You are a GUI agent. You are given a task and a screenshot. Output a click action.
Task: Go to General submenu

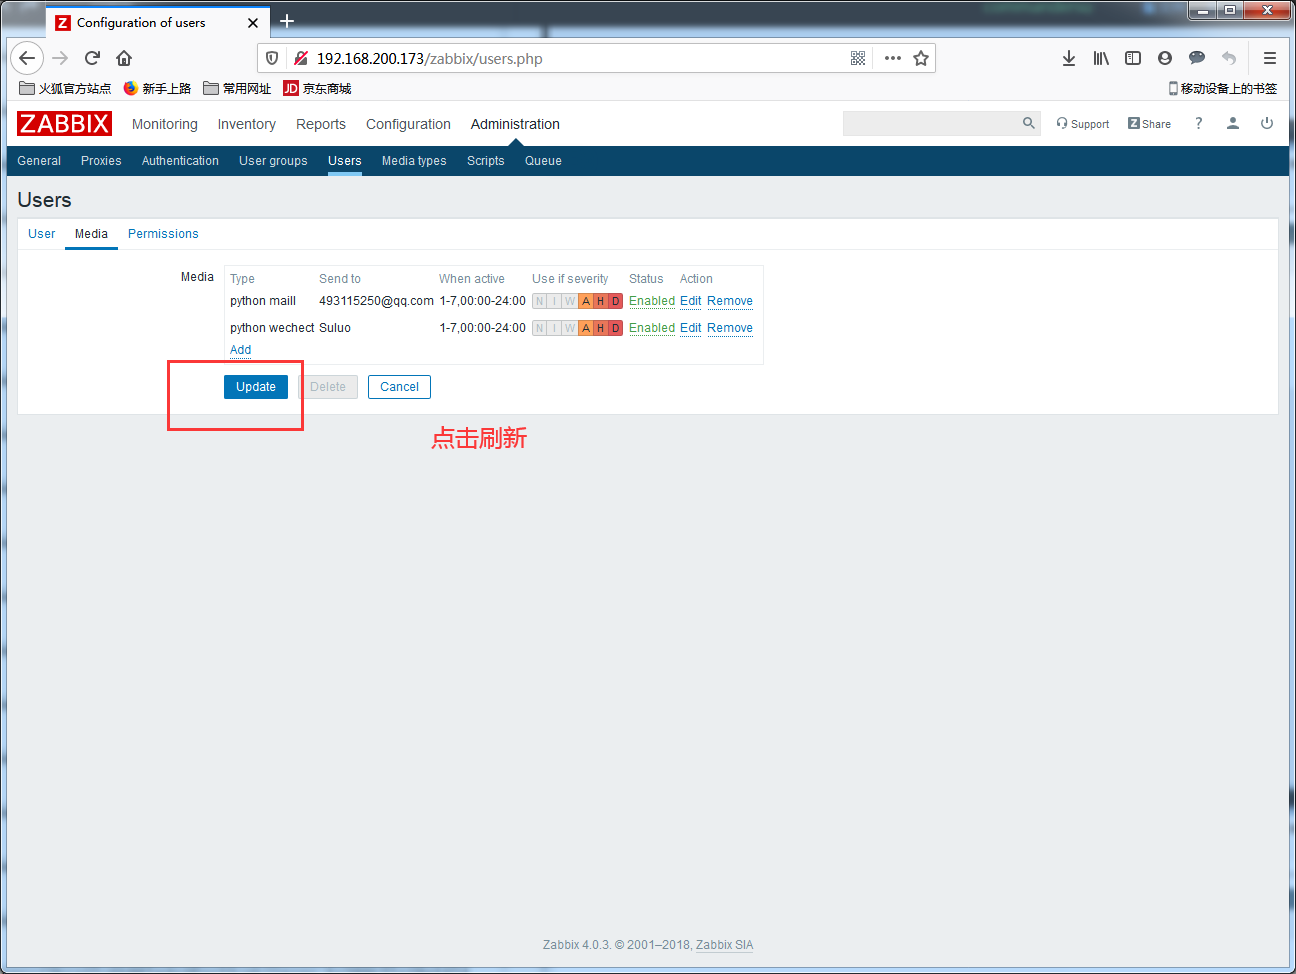(x=39, y=161)
